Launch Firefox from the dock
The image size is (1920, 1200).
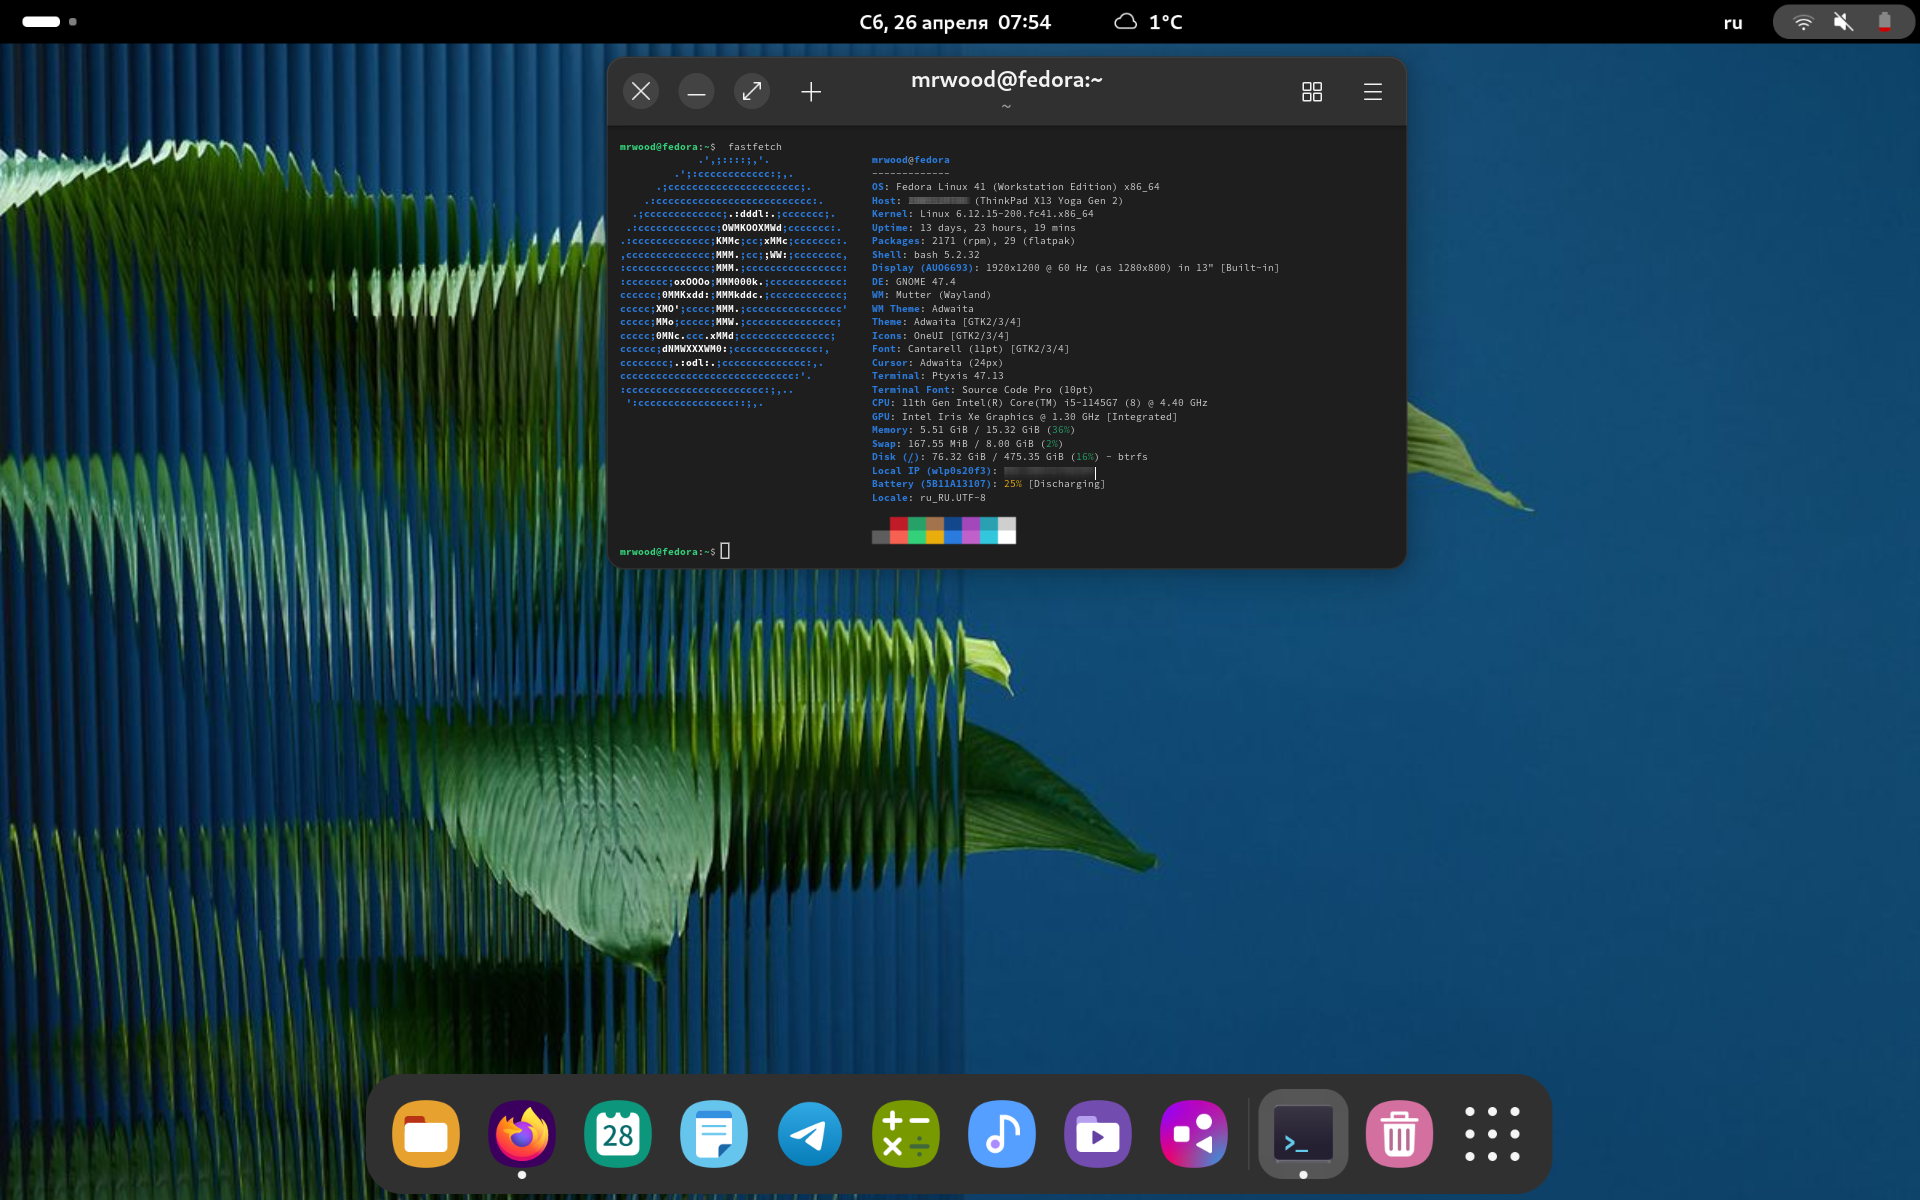[522, 1134]
